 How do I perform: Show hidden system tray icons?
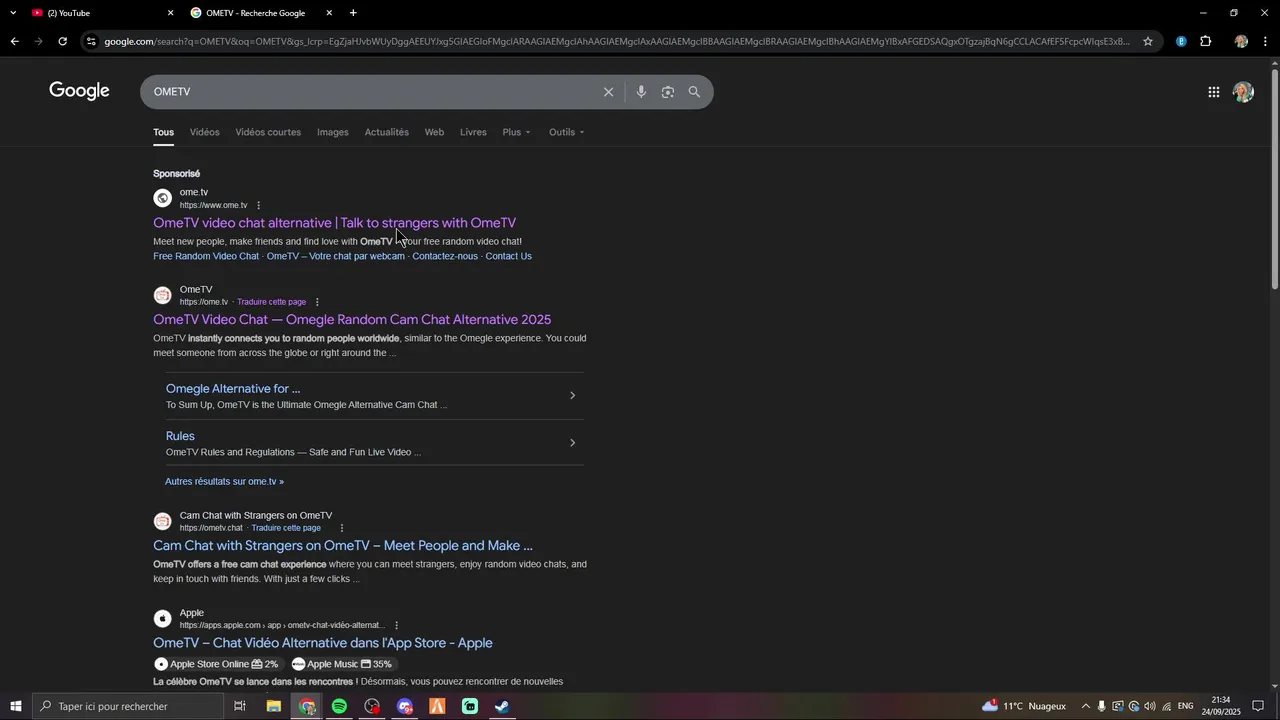[1086, 706]
